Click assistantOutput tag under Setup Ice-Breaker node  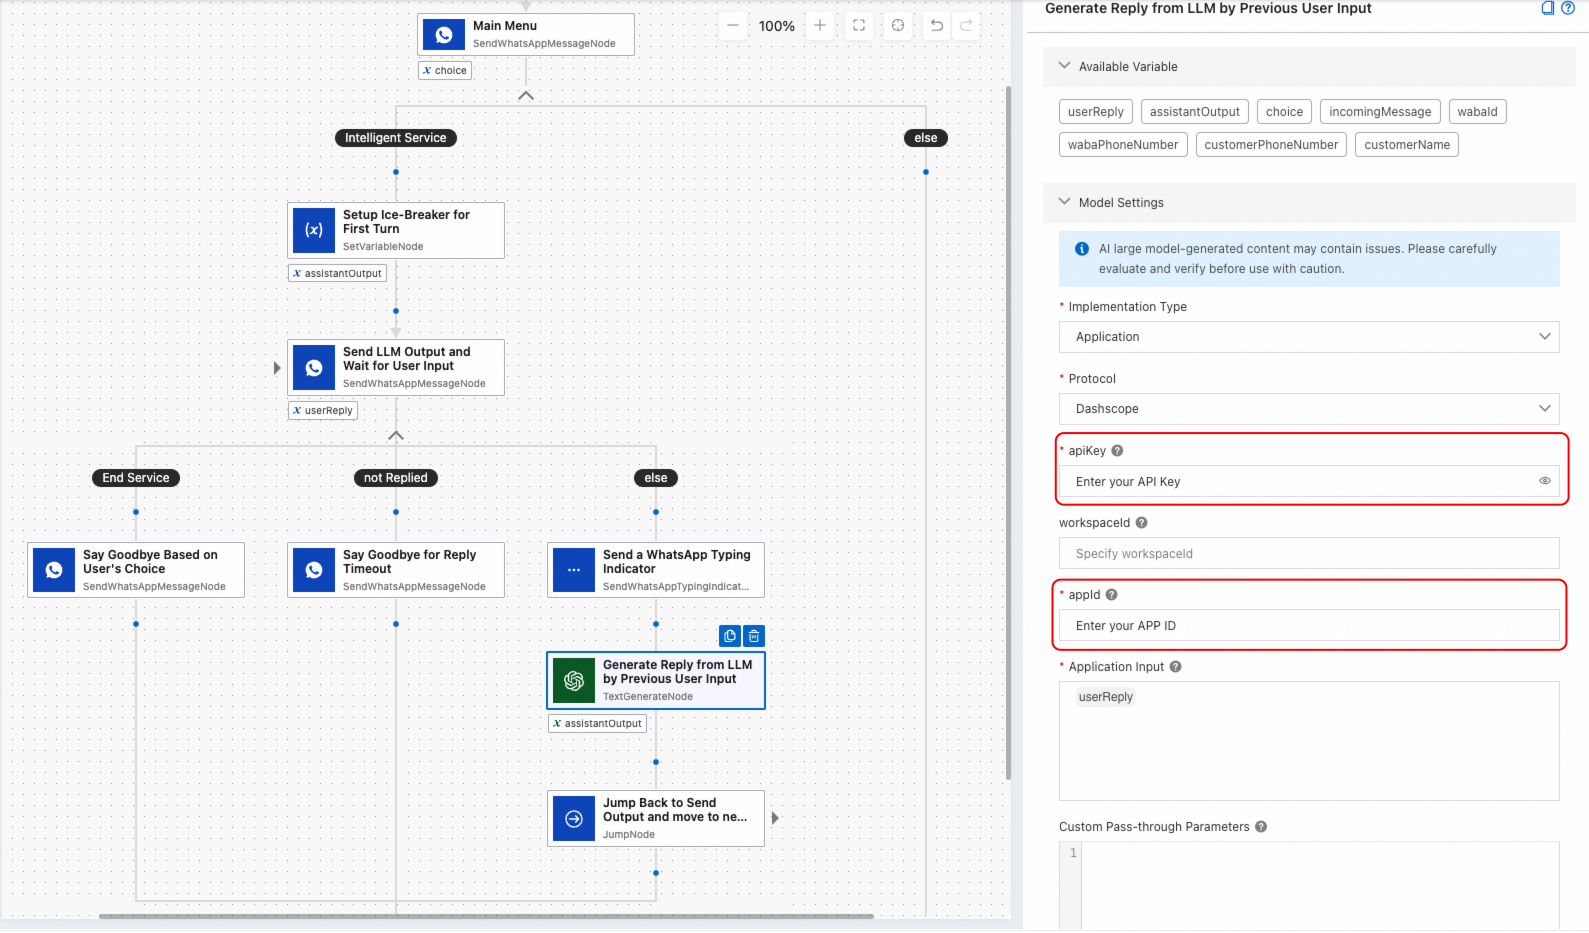(337, 273)
